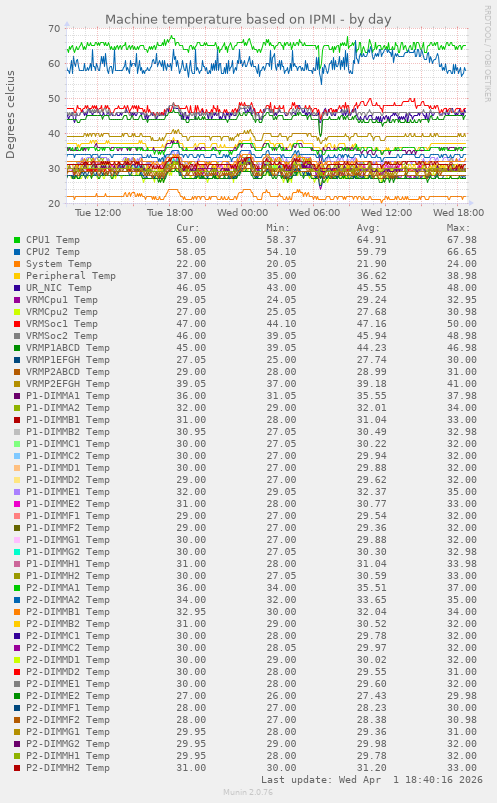Click VRMP2EFGH Temp max value "41.00"
This screenshot has height=803, width=497.
pyautogui.click(x=462, y=384)
